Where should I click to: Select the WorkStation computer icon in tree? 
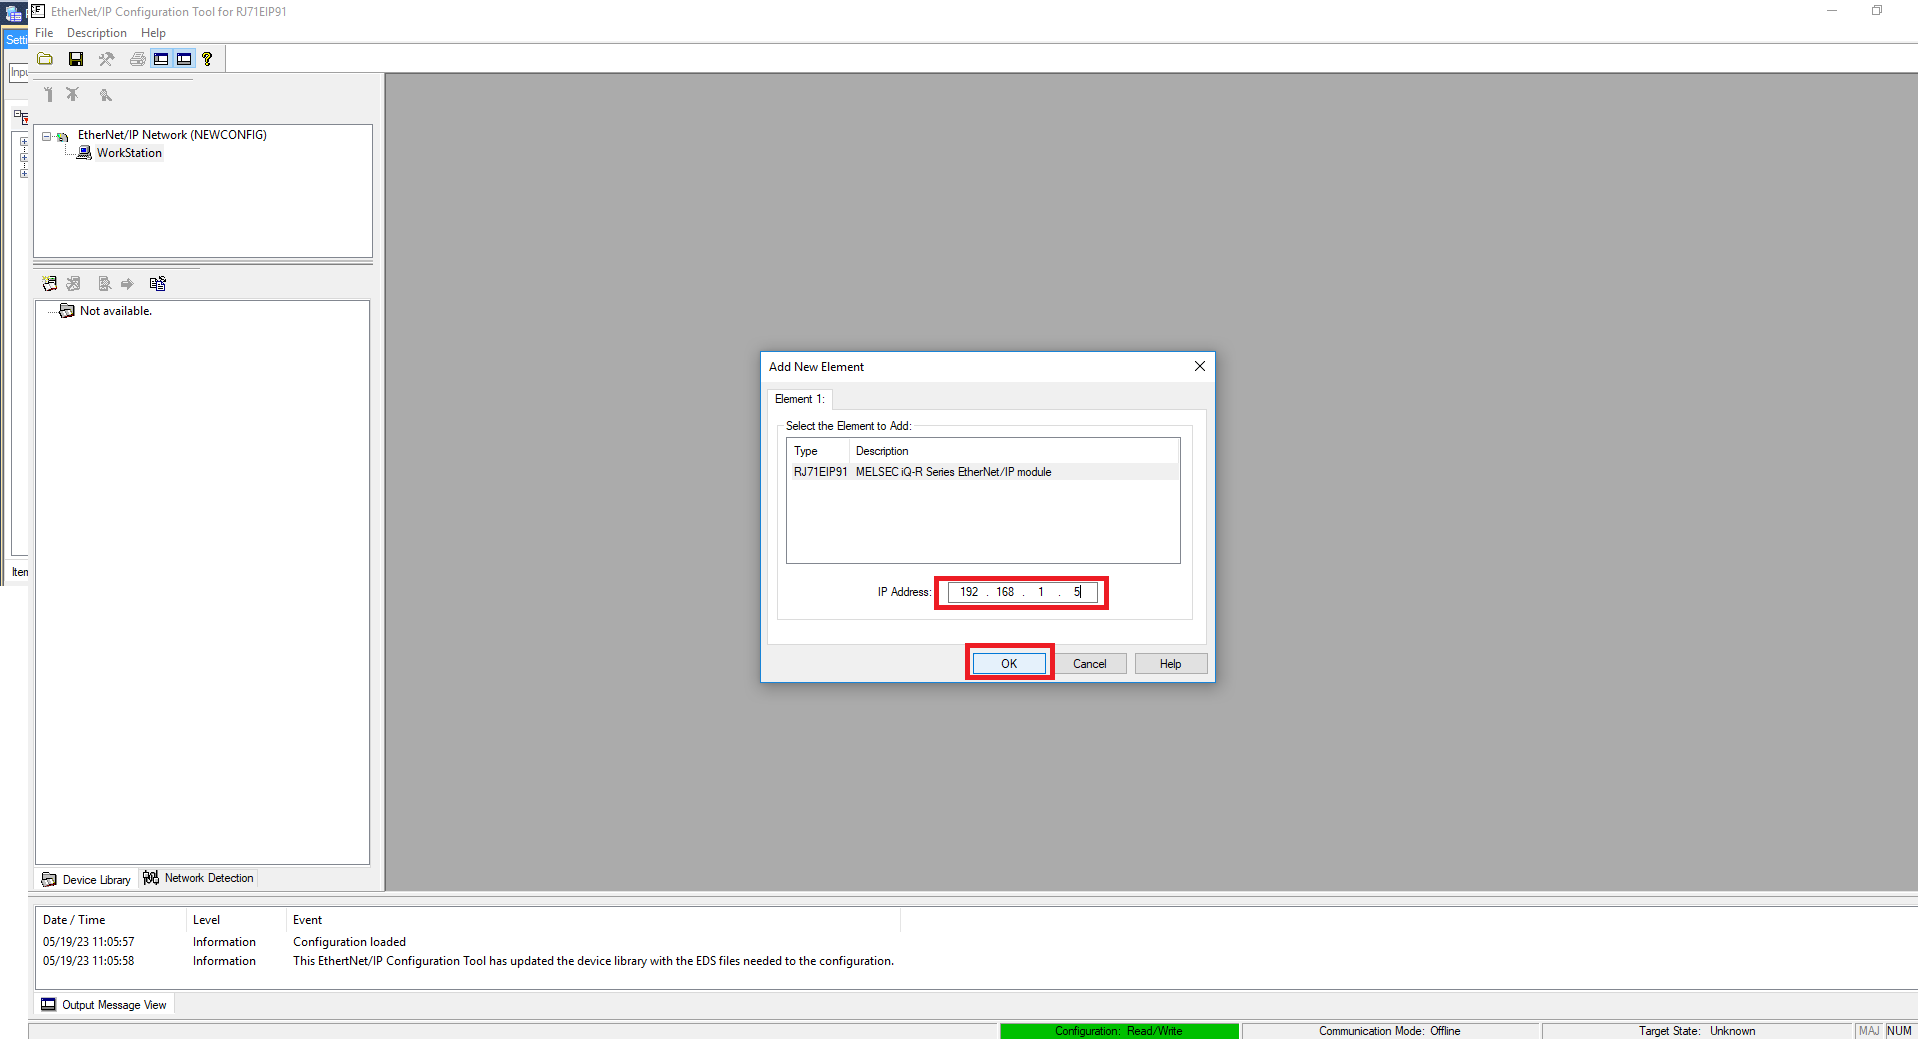[x=85, y=153]
